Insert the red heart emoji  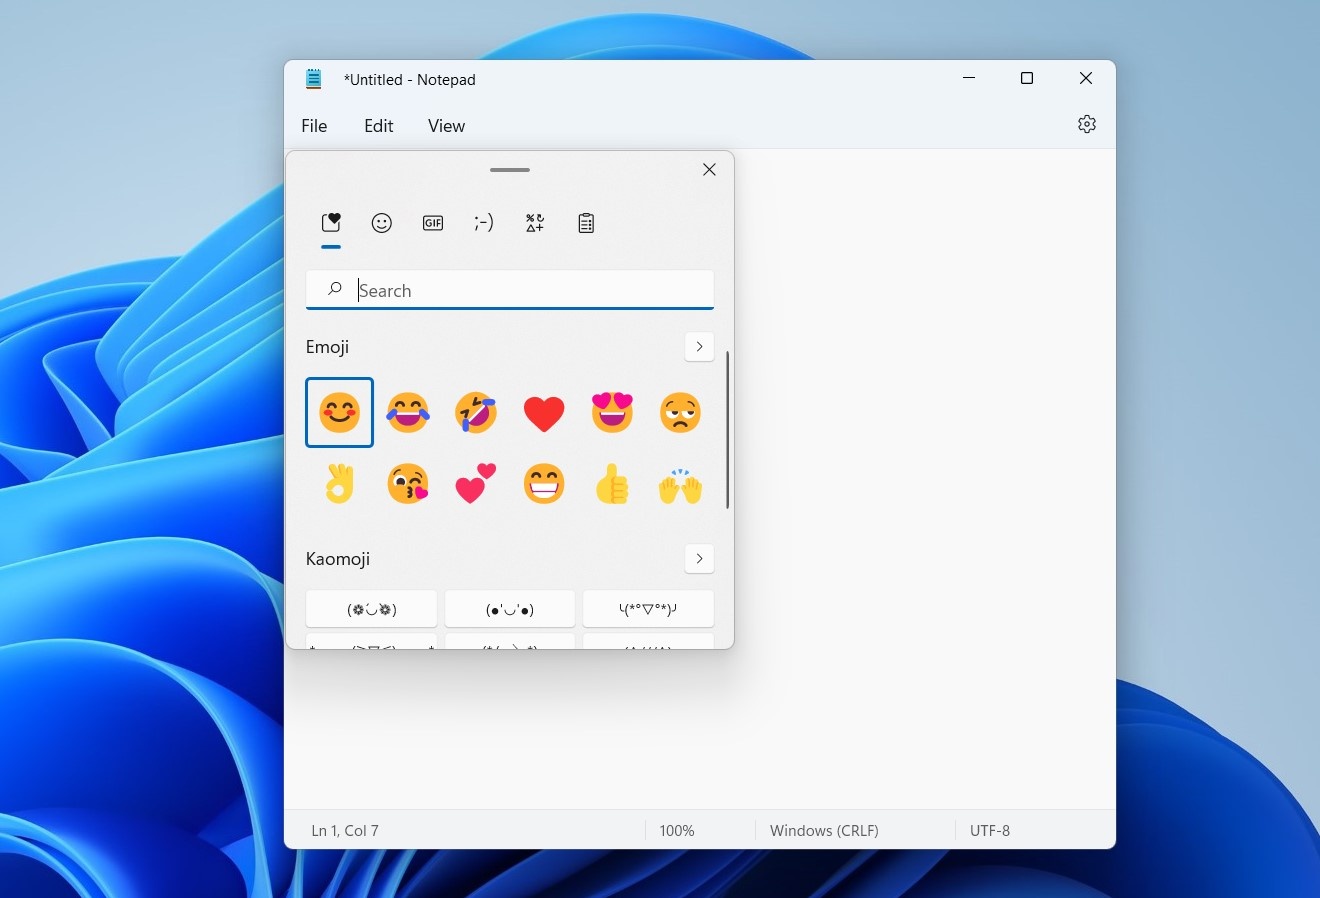click(x=544, y=412)
